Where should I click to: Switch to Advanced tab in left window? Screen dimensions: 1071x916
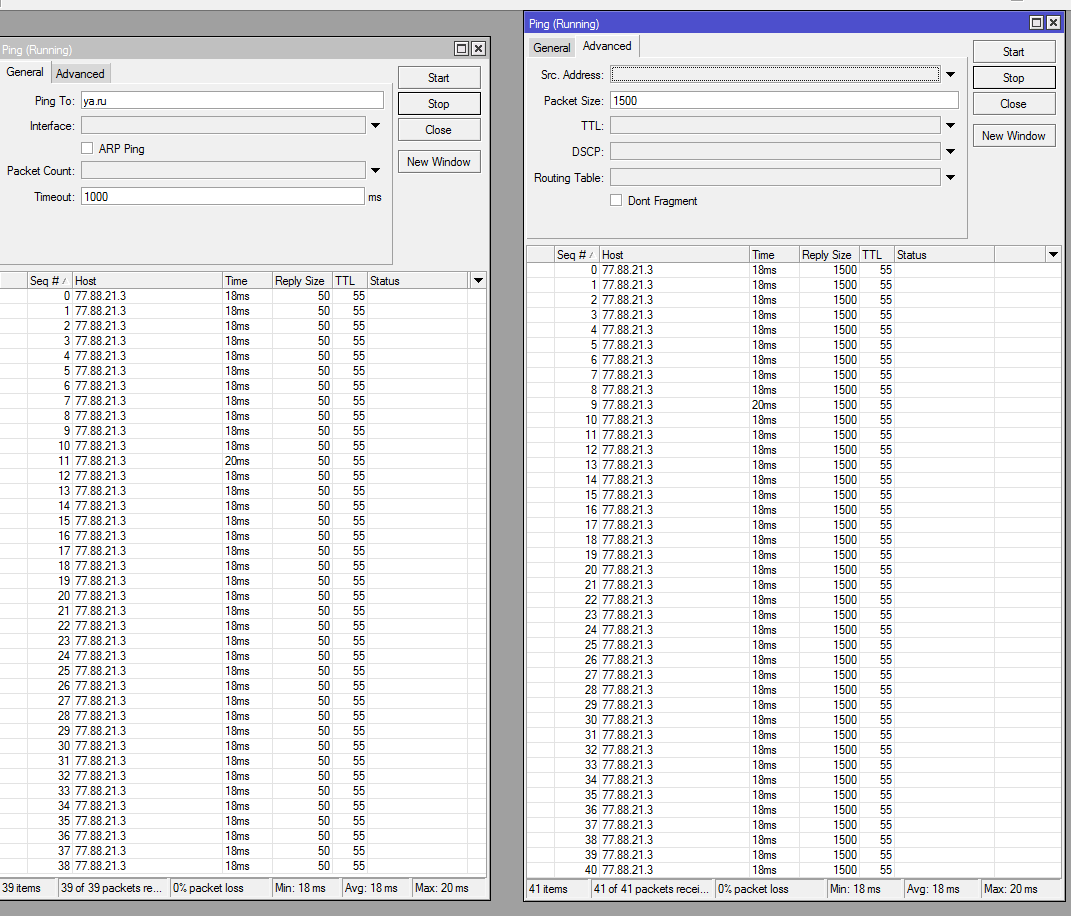pyautogui.click(x=80, y=74)
